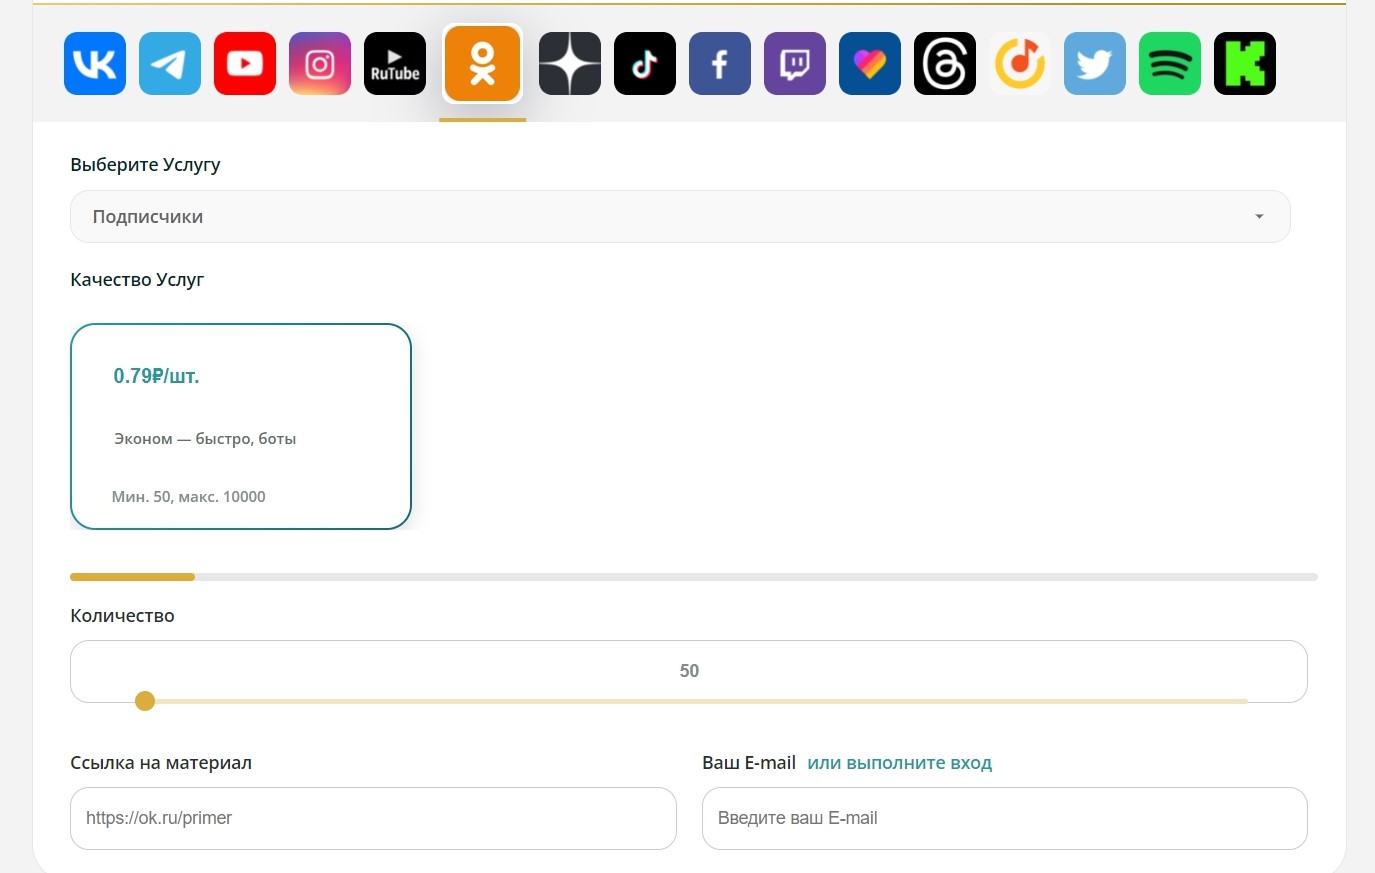Open the Dzen four-point star icon
Image resolution: width=1375 pixels, height=873 pixels.
570,64
